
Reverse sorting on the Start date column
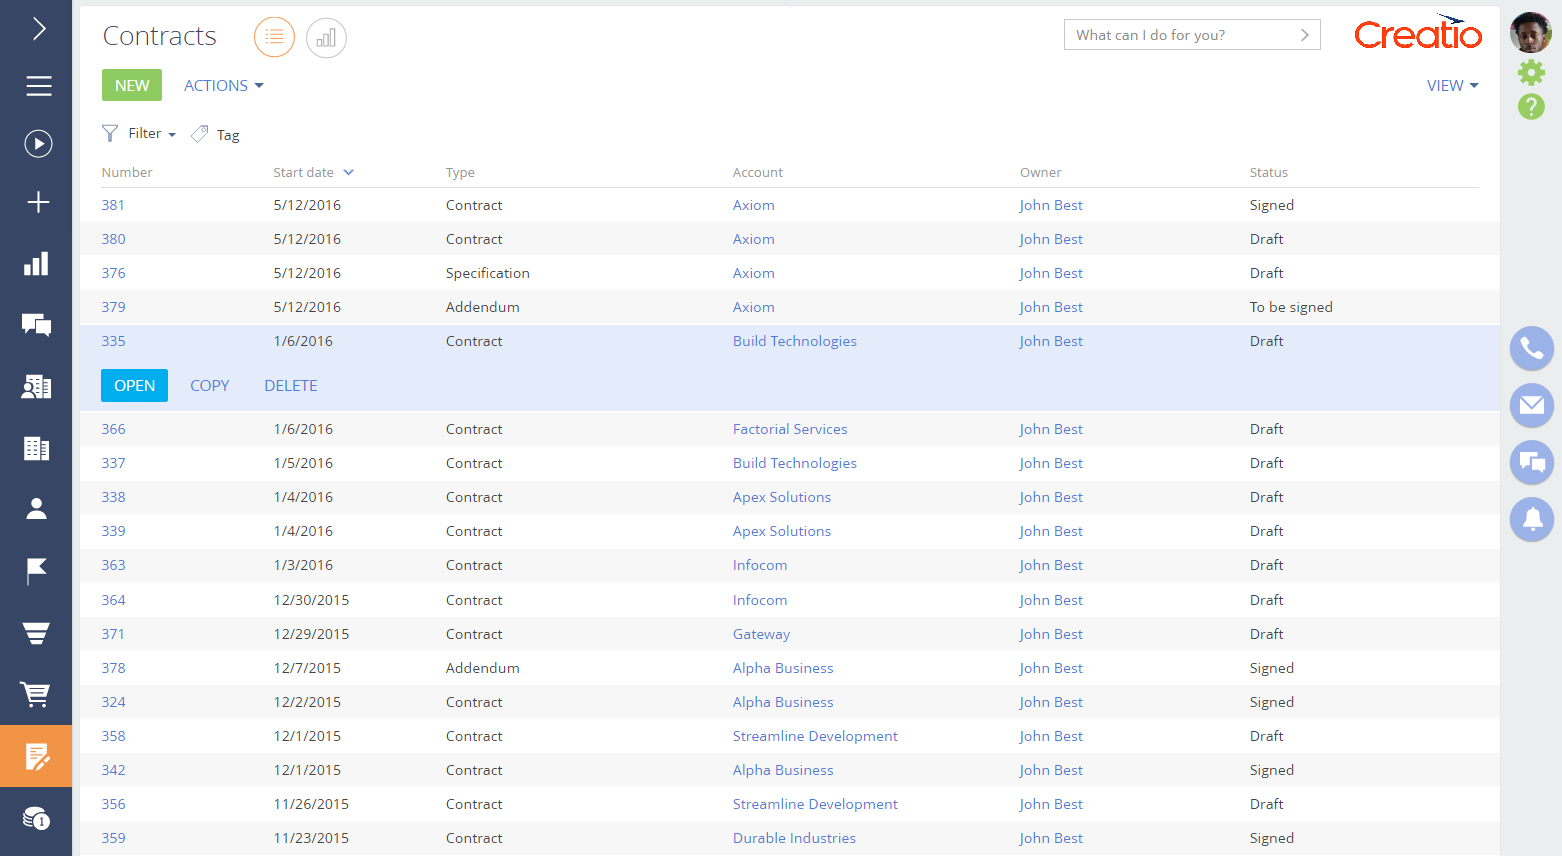tap(348, 172)
